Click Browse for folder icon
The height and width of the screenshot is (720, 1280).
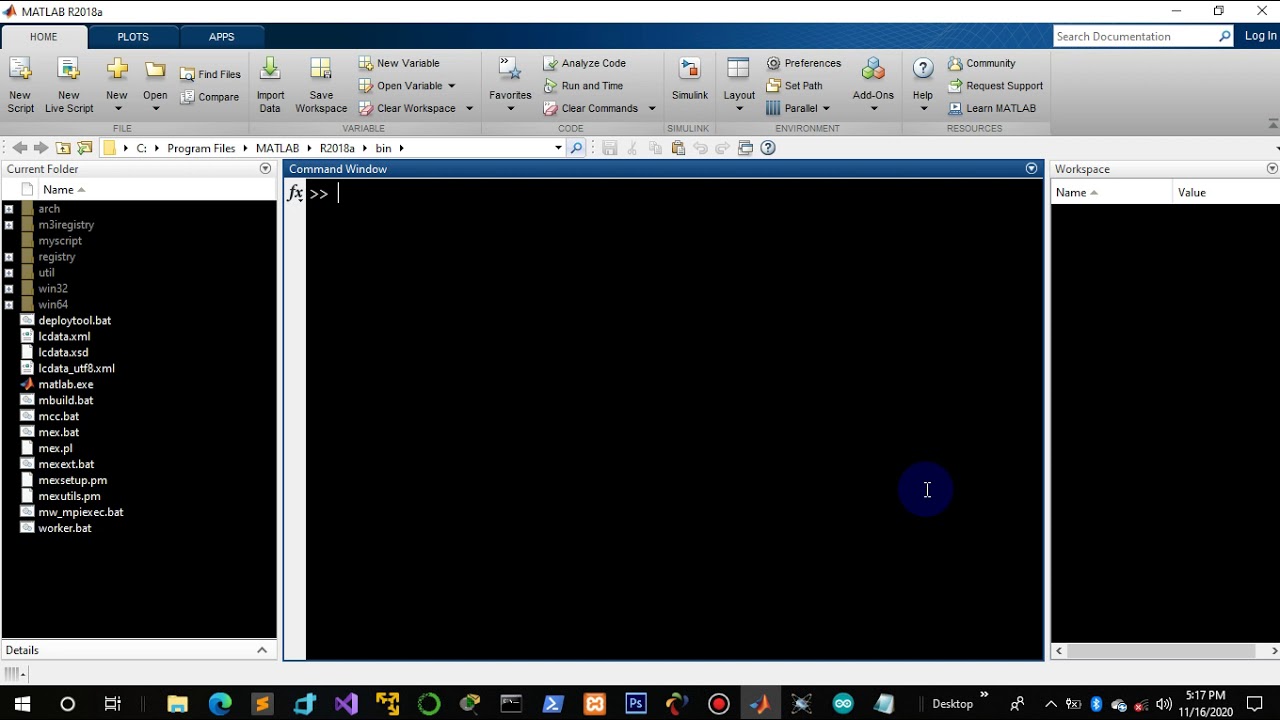[x=85, y=148]
